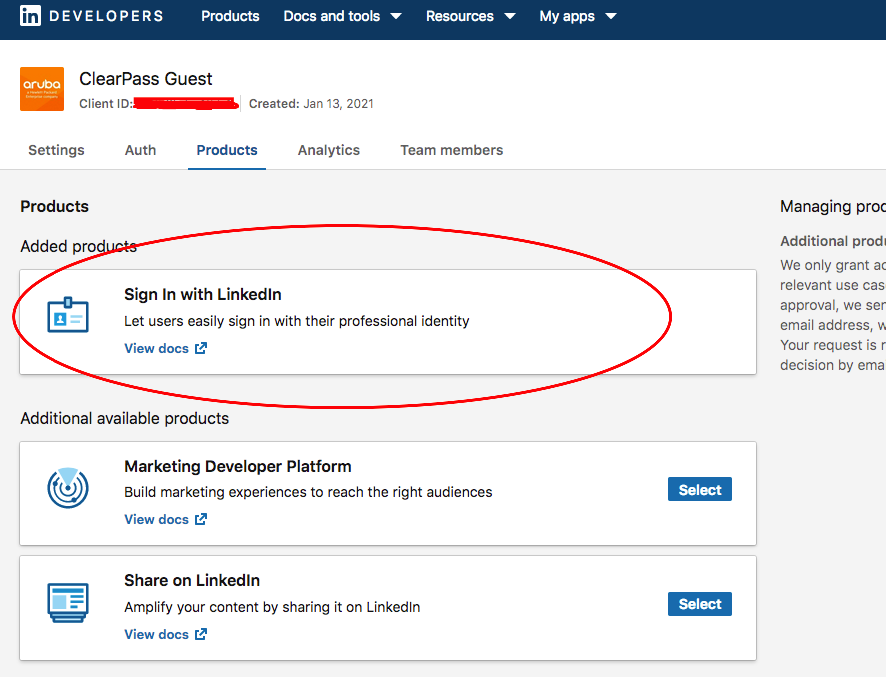Select the Share on LinkedIn product

pyautogui.click(x=700, y=604)
